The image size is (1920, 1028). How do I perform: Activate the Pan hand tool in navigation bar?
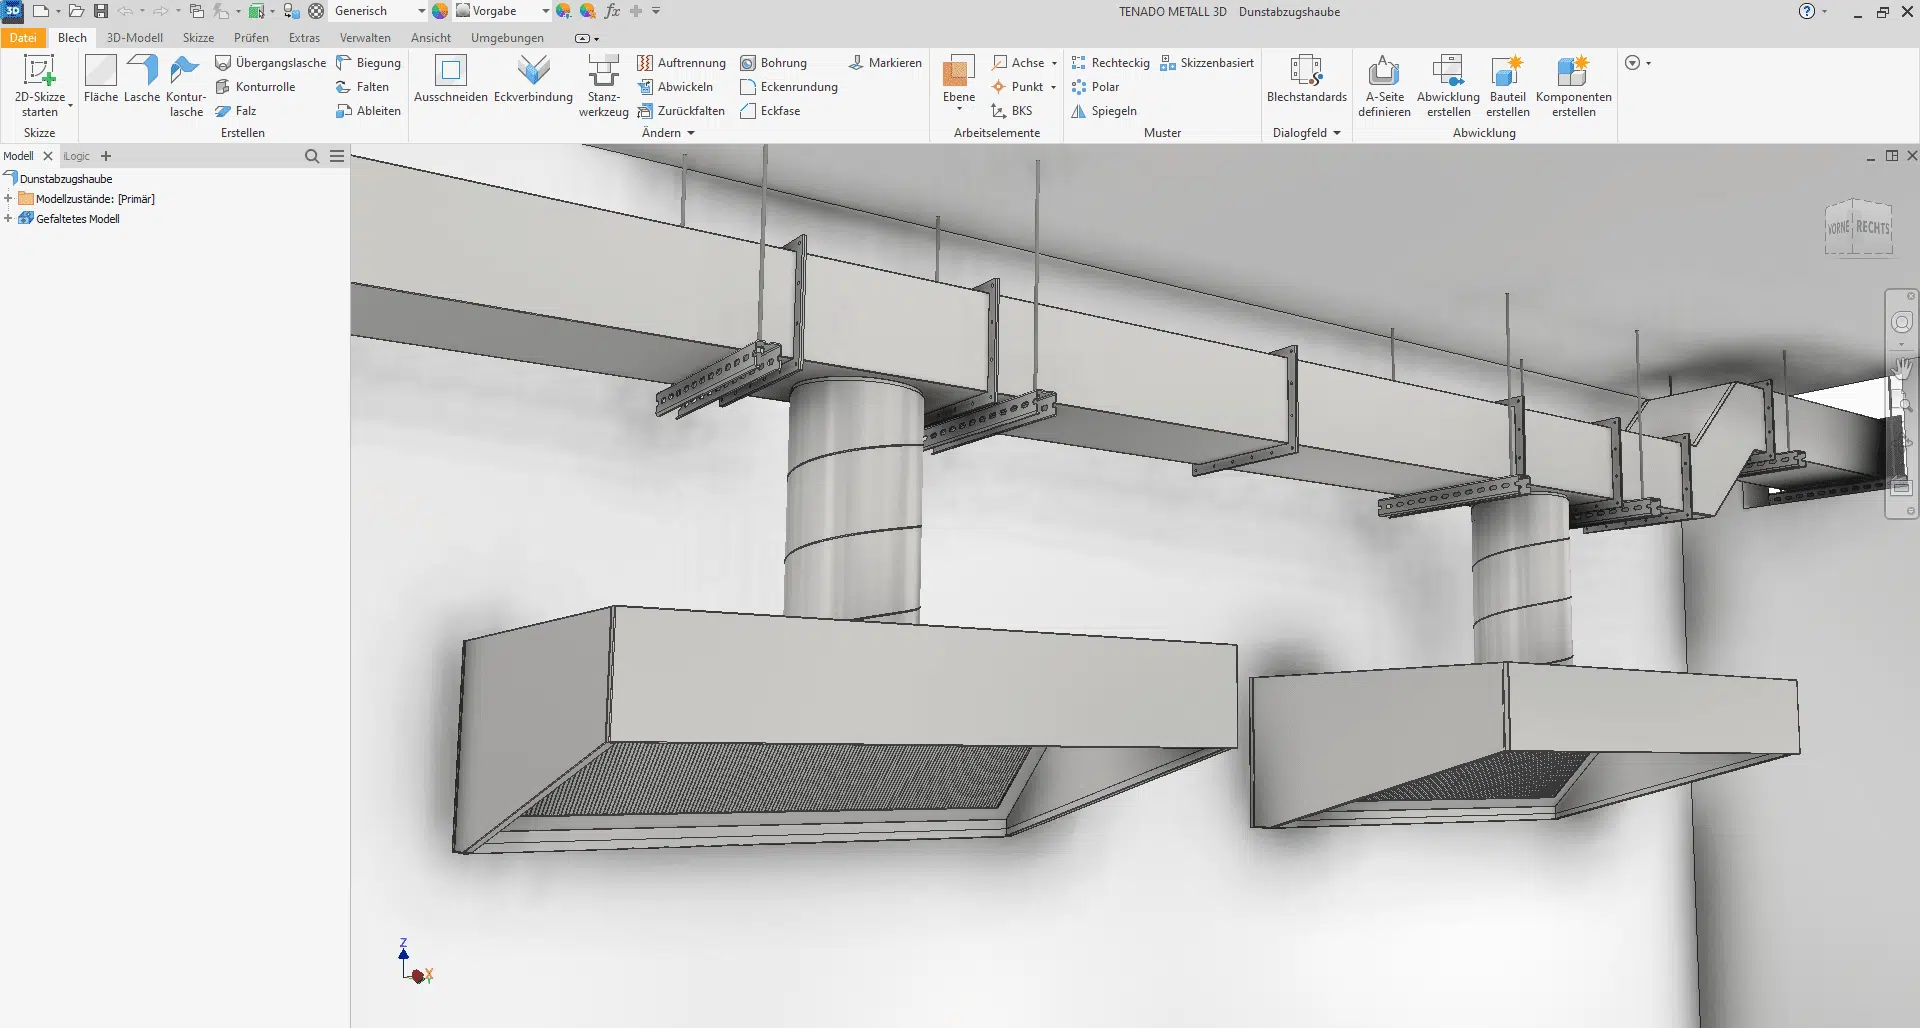[1901, 368]
